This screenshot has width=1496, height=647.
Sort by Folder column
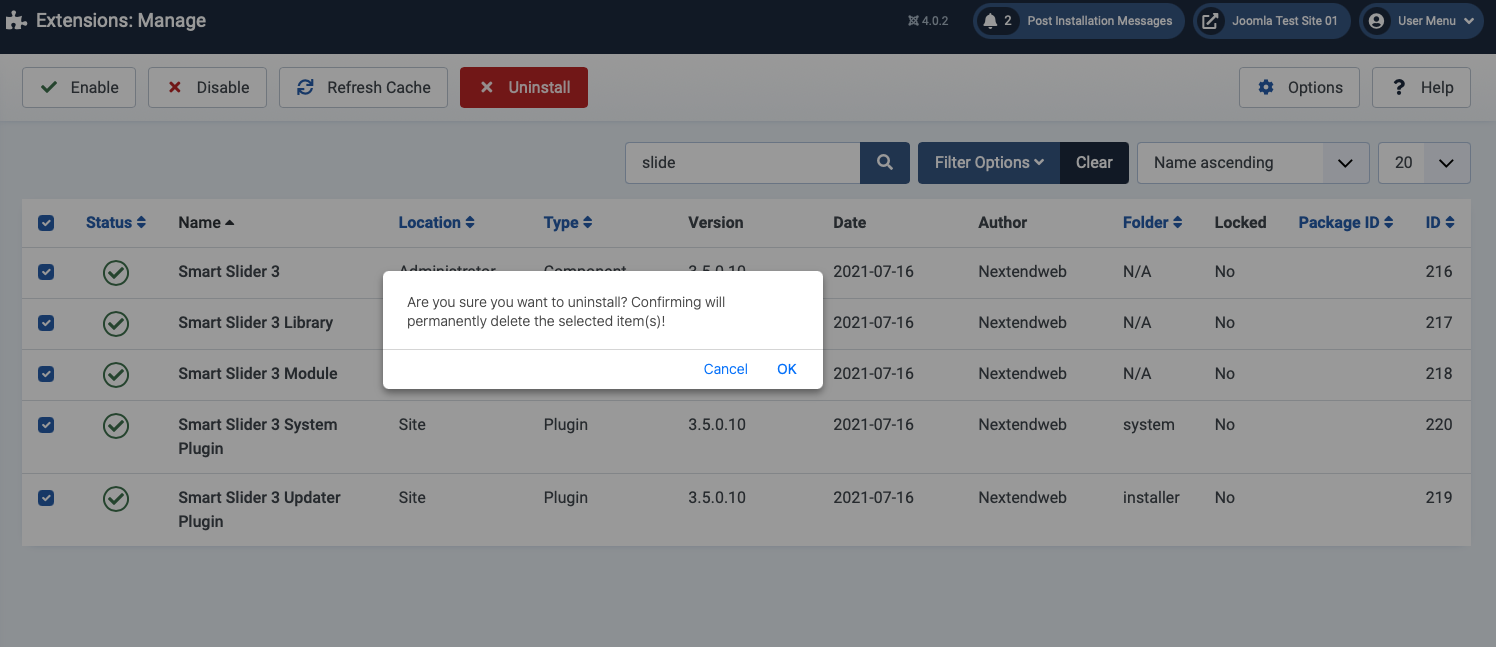pyautogui.click(x=1153, y=222)
